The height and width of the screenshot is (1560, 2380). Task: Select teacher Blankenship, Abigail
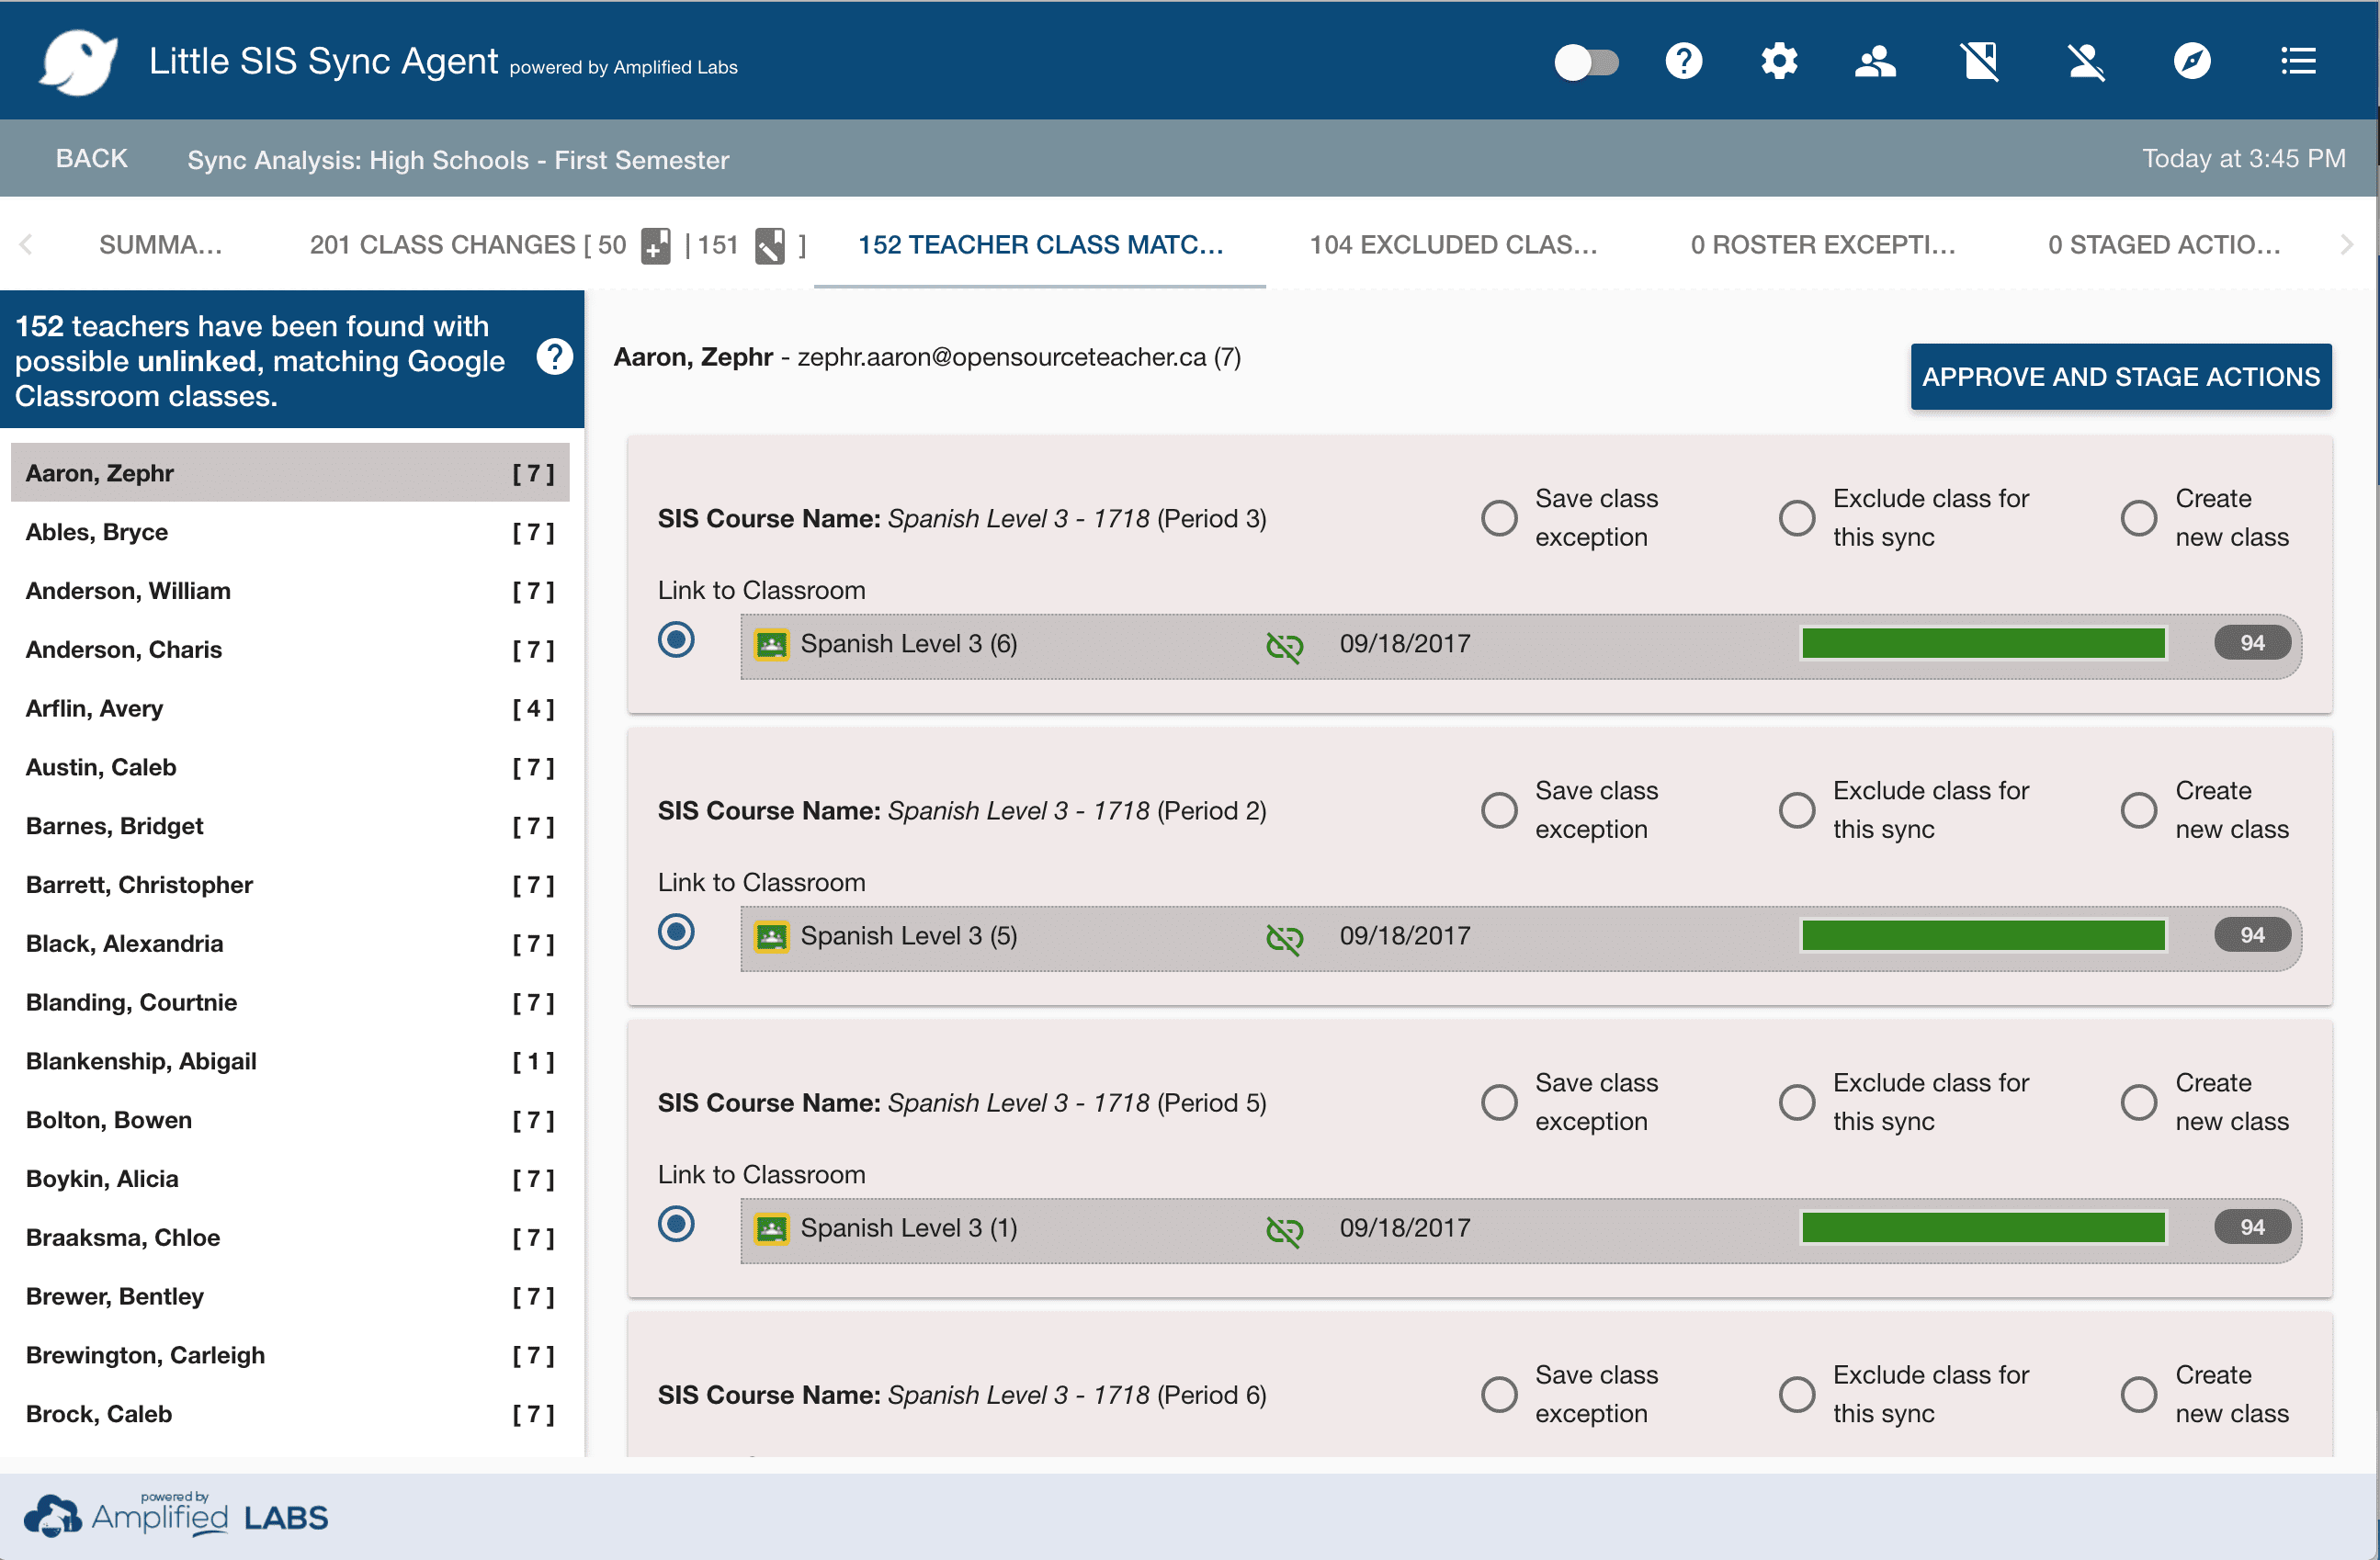tap(290, 1061)
